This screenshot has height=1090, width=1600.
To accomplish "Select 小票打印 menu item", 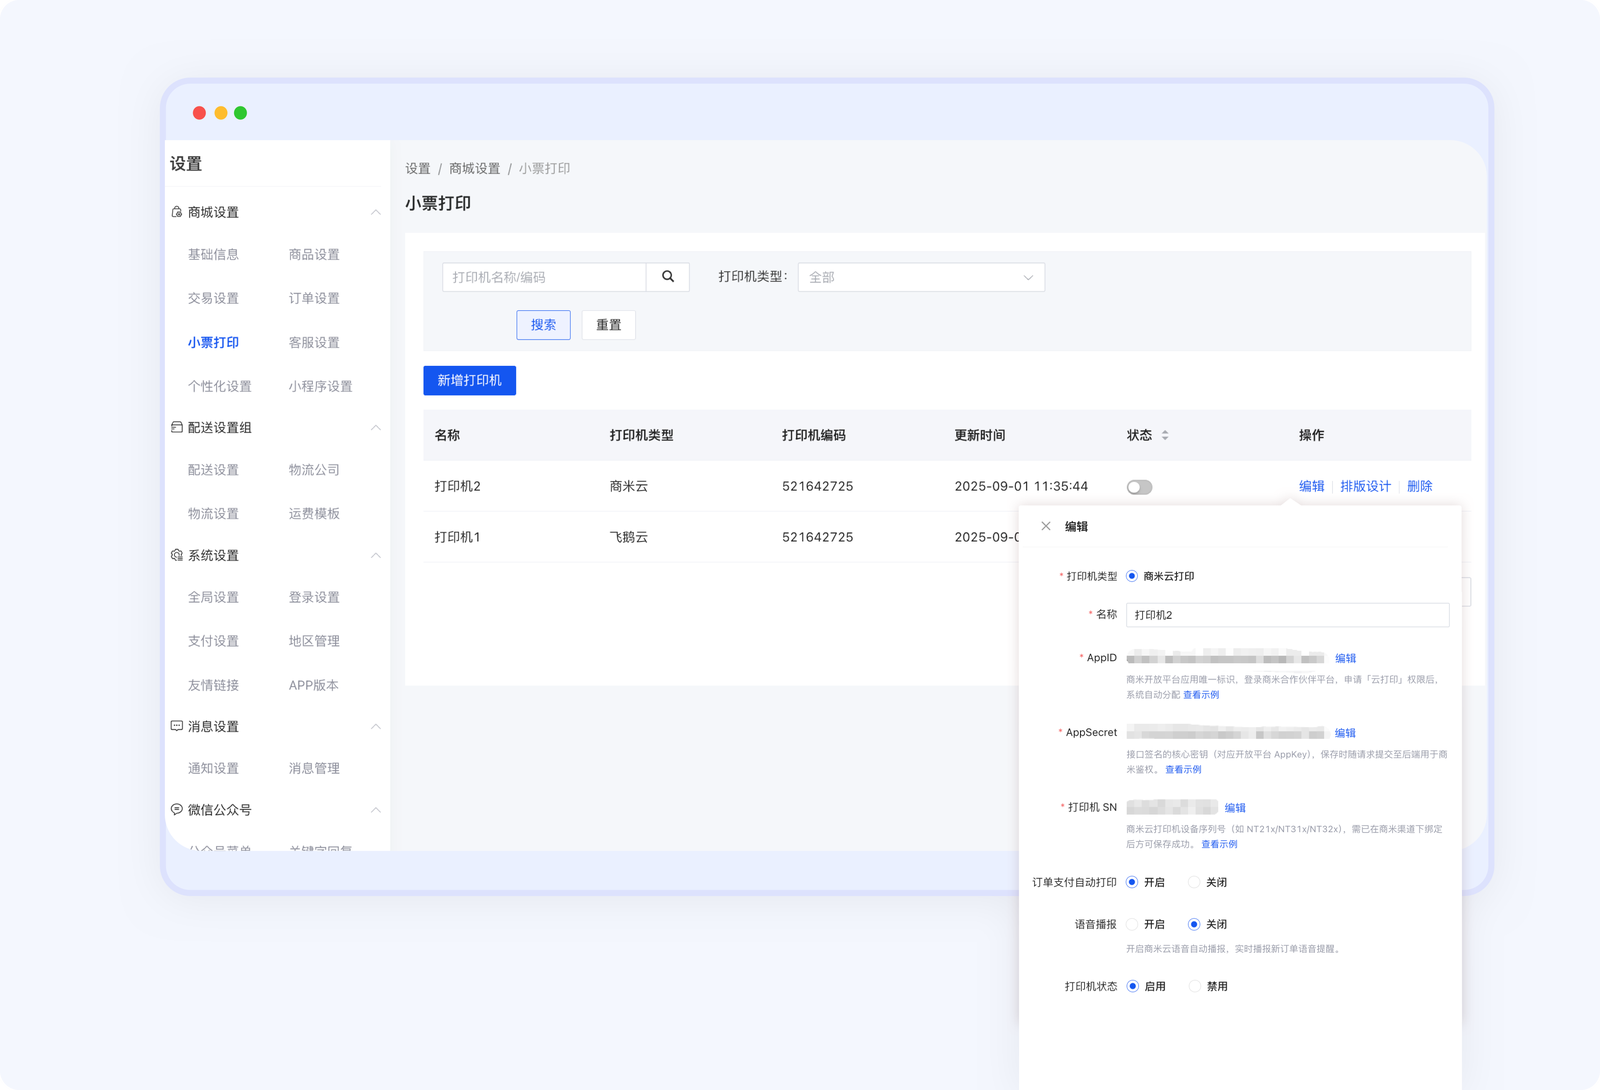I will click(213, 342).
